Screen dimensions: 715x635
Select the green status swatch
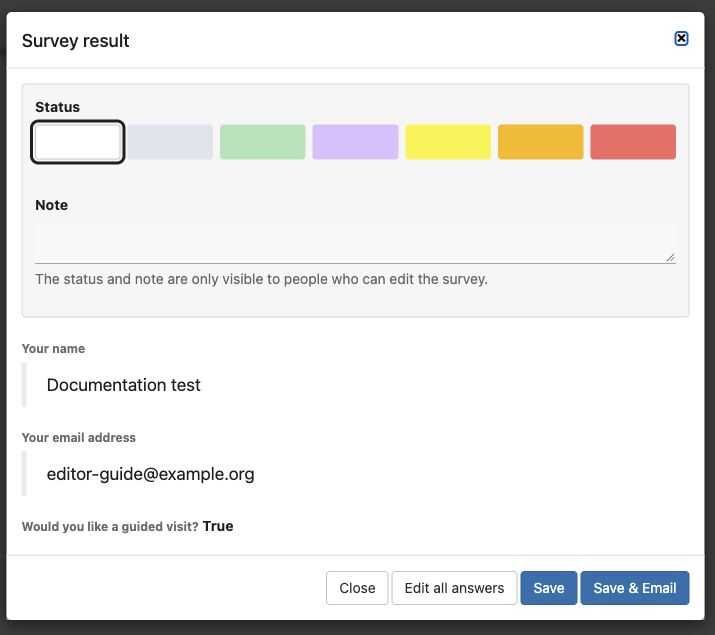(x=263, y=142)
